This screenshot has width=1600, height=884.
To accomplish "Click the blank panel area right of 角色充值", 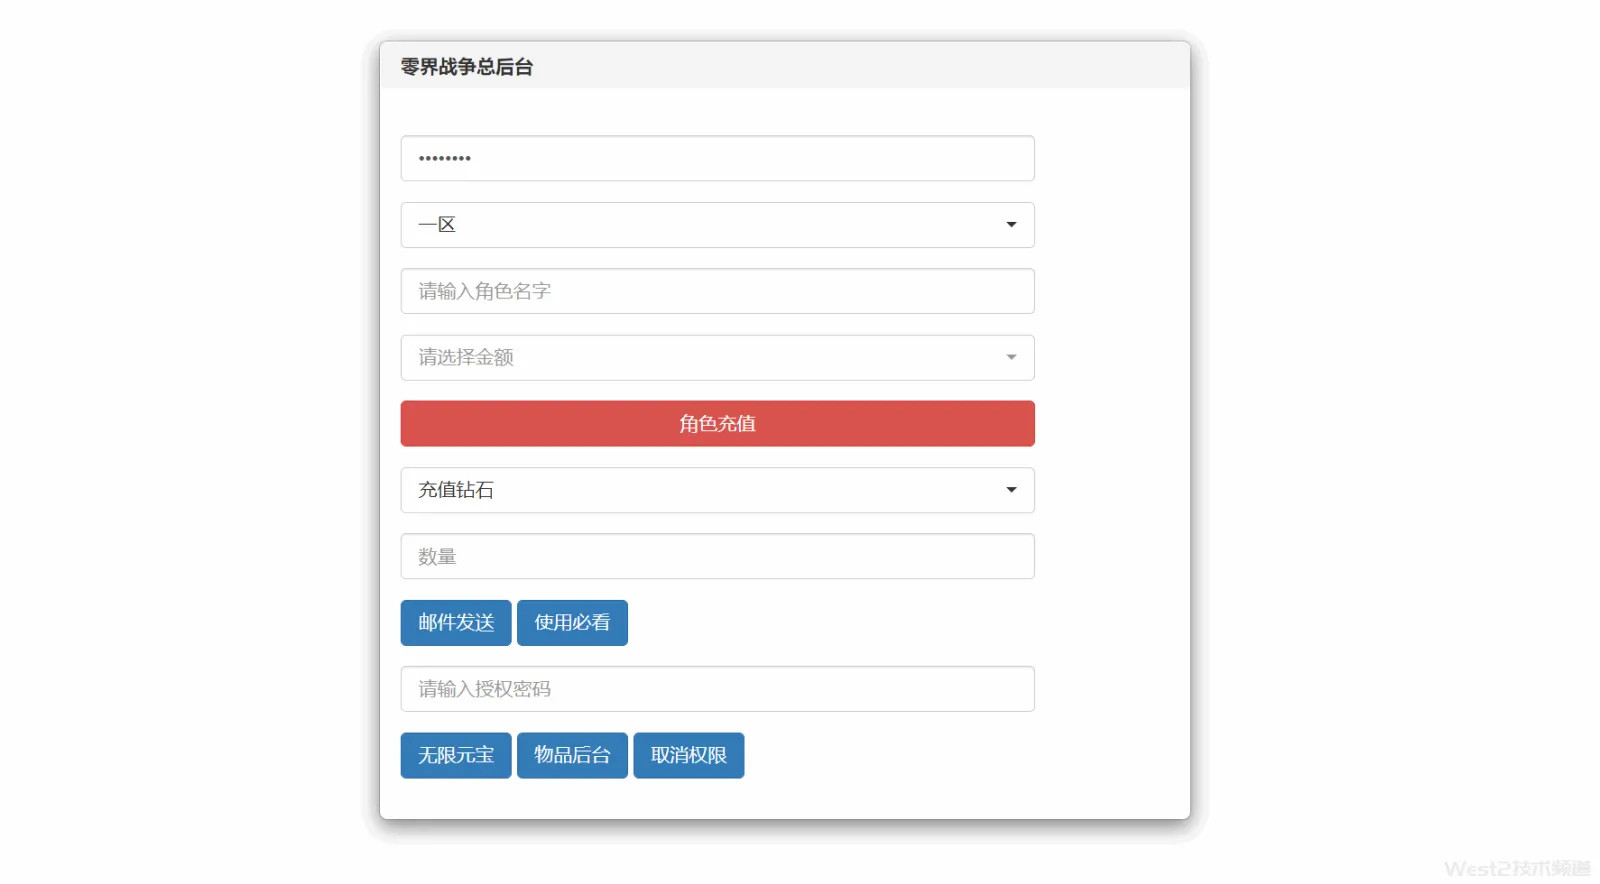I will (x=1112, y=424).
